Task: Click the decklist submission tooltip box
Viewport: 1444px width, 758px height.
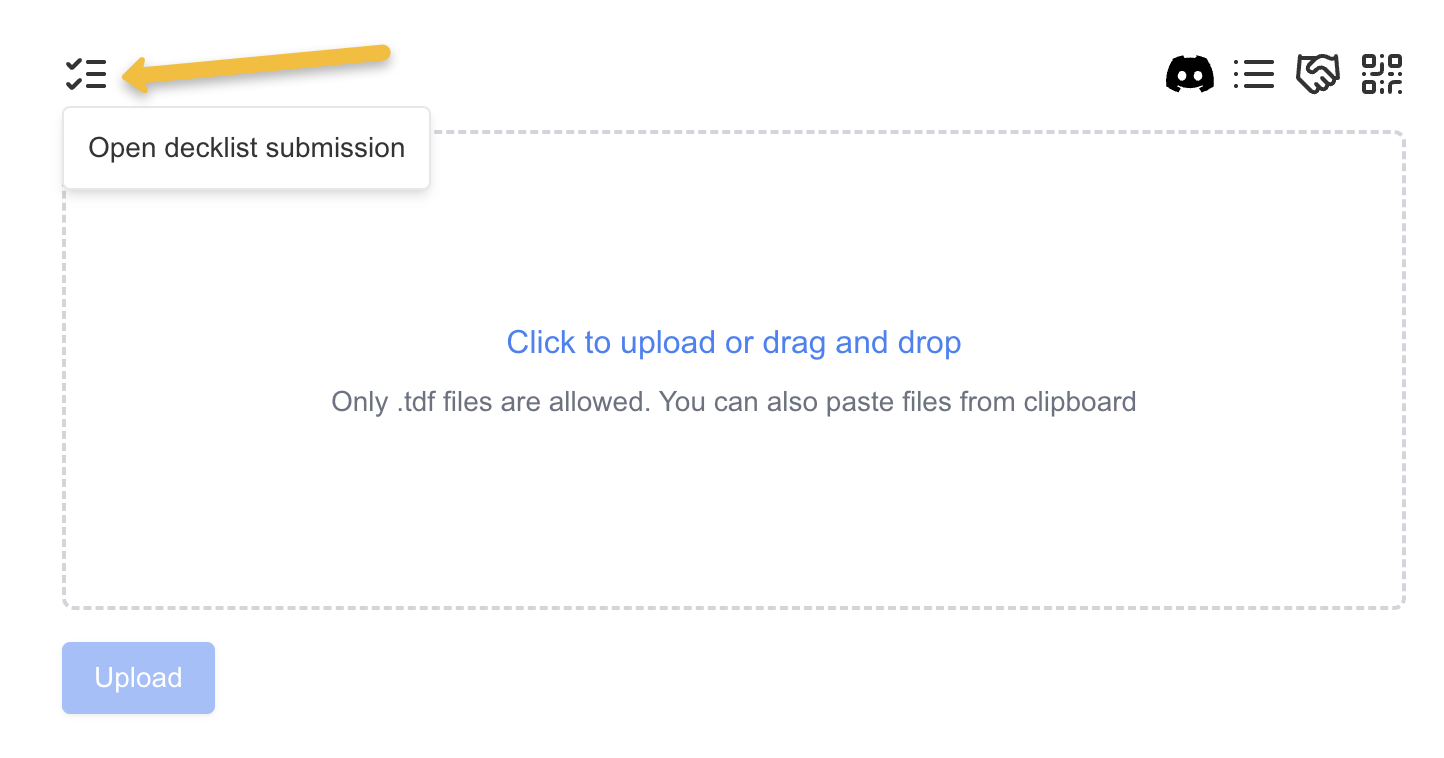Action: coord(246,148)
